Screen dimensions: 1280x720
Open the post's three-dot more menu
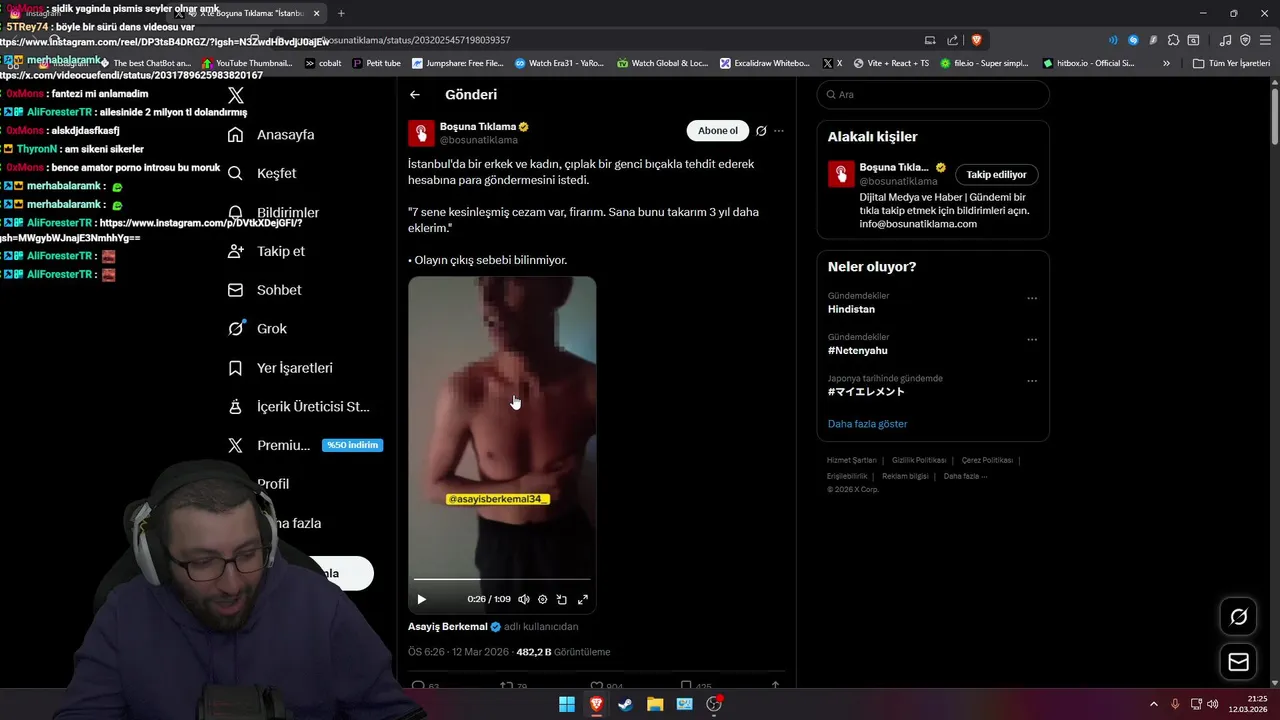click(x=779, y=131)
